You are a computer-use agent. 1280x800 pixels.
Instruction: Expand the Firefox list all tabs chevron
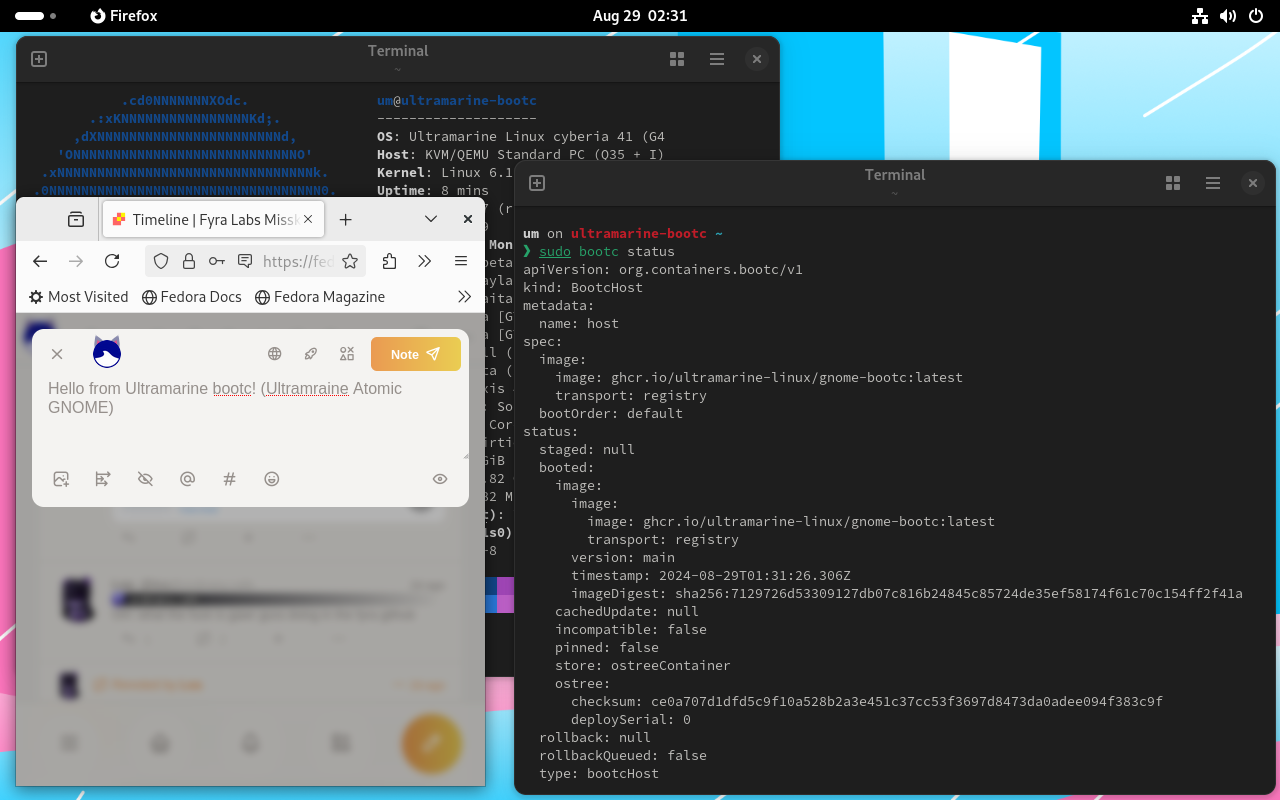(431, 219)
